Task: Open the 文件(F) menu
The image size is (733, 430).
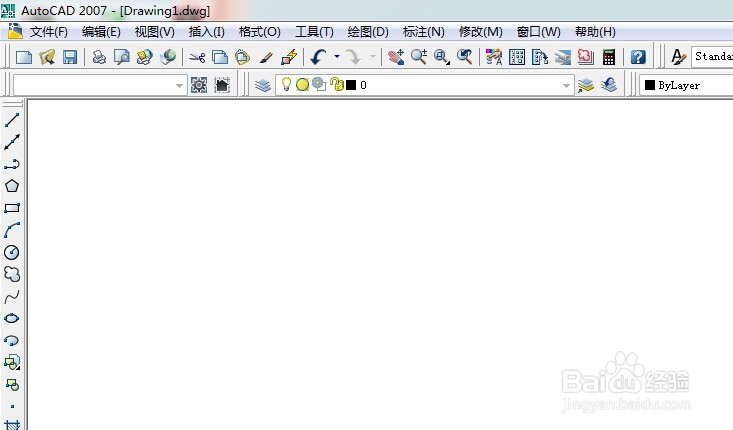Action: 49,32
